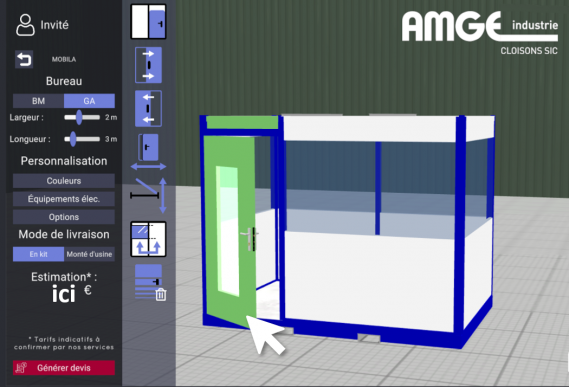569x387 pixels.
Task: Click the 3 m length value
Action: pyautogui.click(x=111, y=139)
